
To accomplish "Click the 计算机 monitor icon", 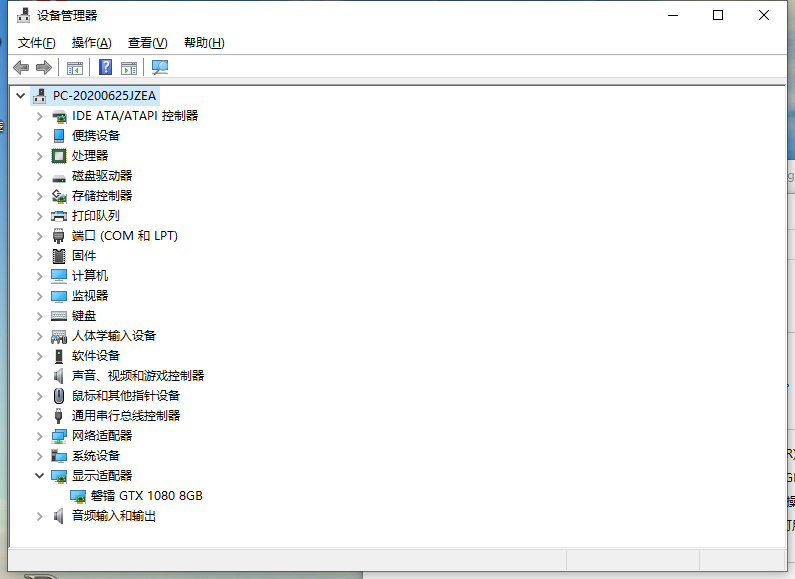I will 59,276.
